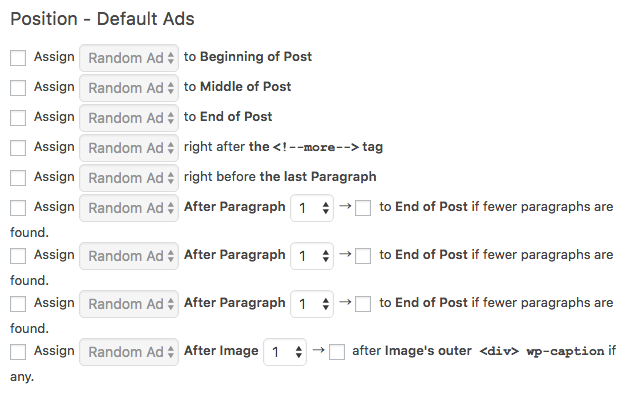
Task: Open Random Ad dropdown in After Image row
Action: pyautogui.click(x=129, y=352)
